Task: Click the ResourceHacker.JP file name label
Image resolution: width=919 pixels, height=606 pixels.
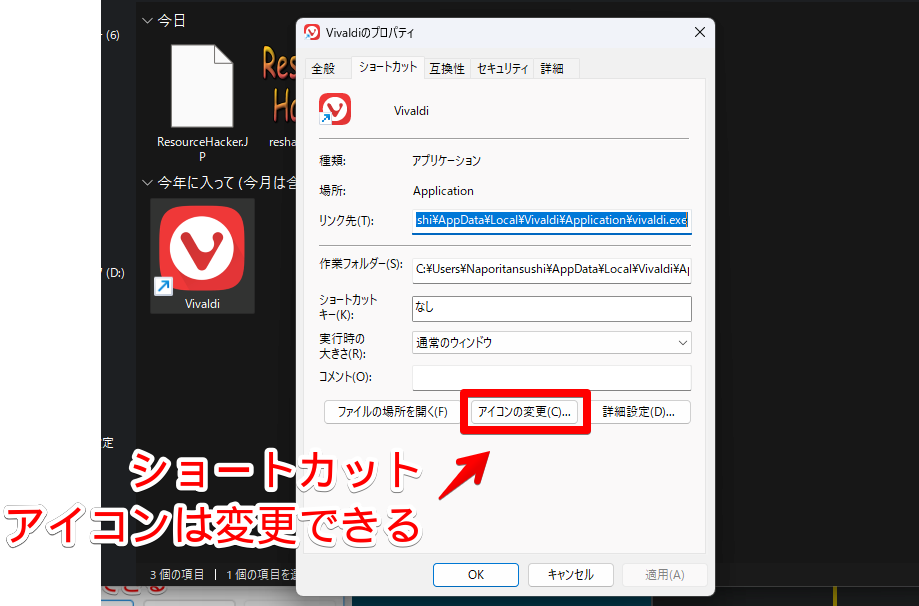Action: tap(202, 149)
